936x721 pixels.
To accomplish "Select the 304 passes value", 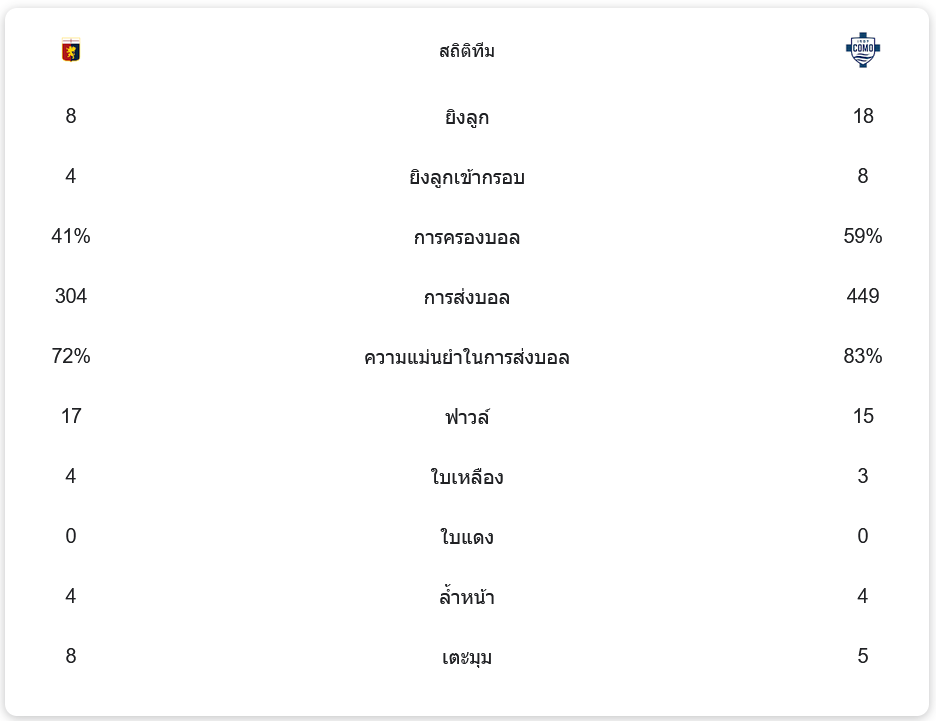I will [x=71, y=296].
